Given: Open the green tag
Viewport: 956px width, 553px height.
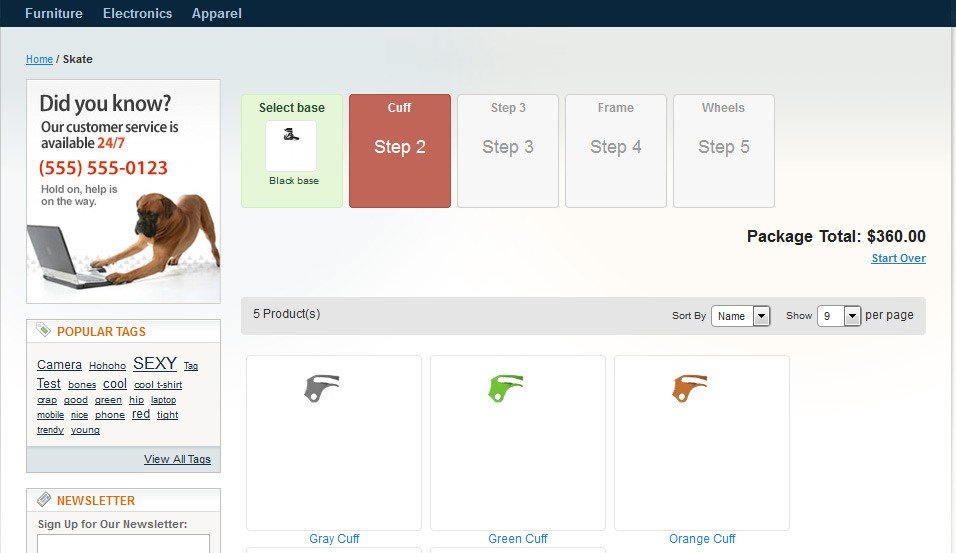Looking at the screenshot, I should 108,400.
